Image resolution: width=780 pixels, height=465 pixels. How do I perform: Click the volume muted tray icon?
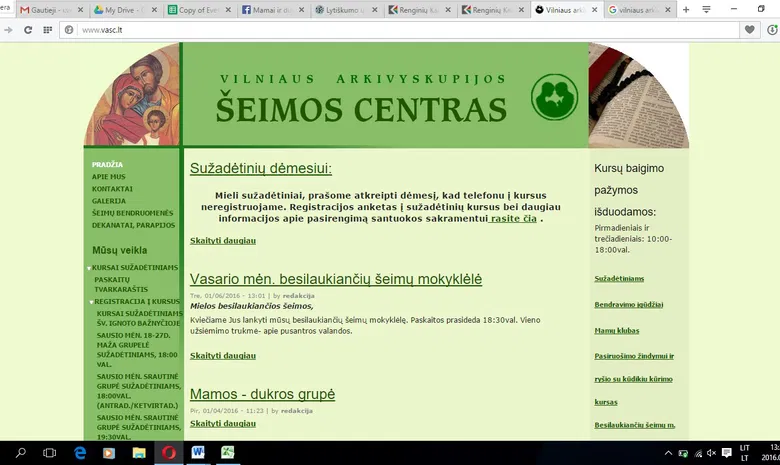[711, 453]
